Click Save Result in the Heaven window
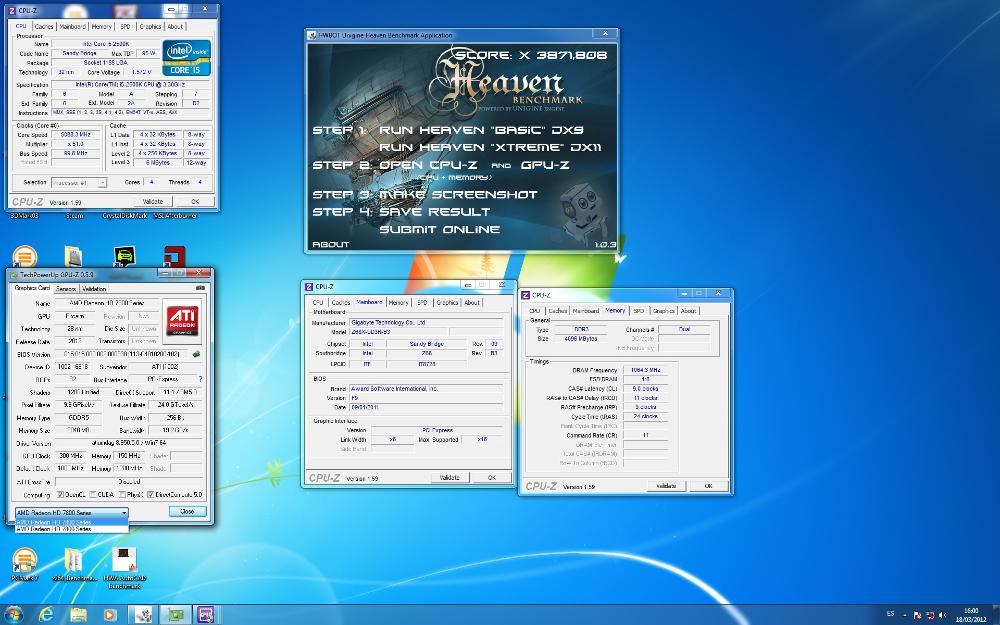The image size is (1000, 625). coord(435,212)
